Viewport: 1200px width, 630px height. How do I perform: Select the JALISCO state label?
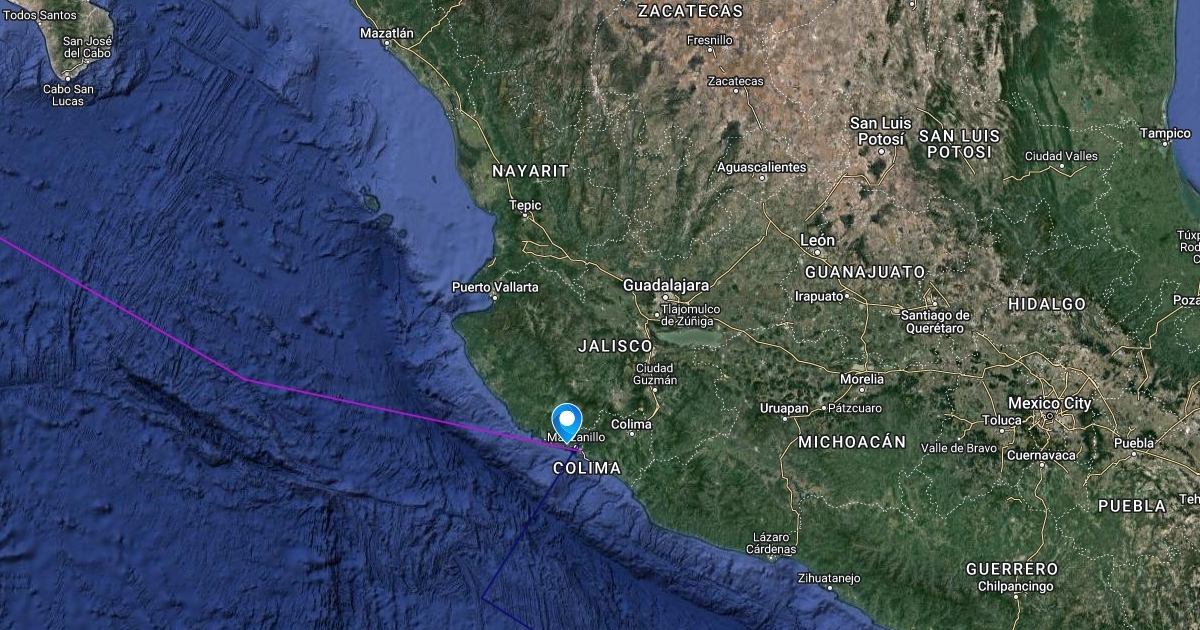coord(615,345)
